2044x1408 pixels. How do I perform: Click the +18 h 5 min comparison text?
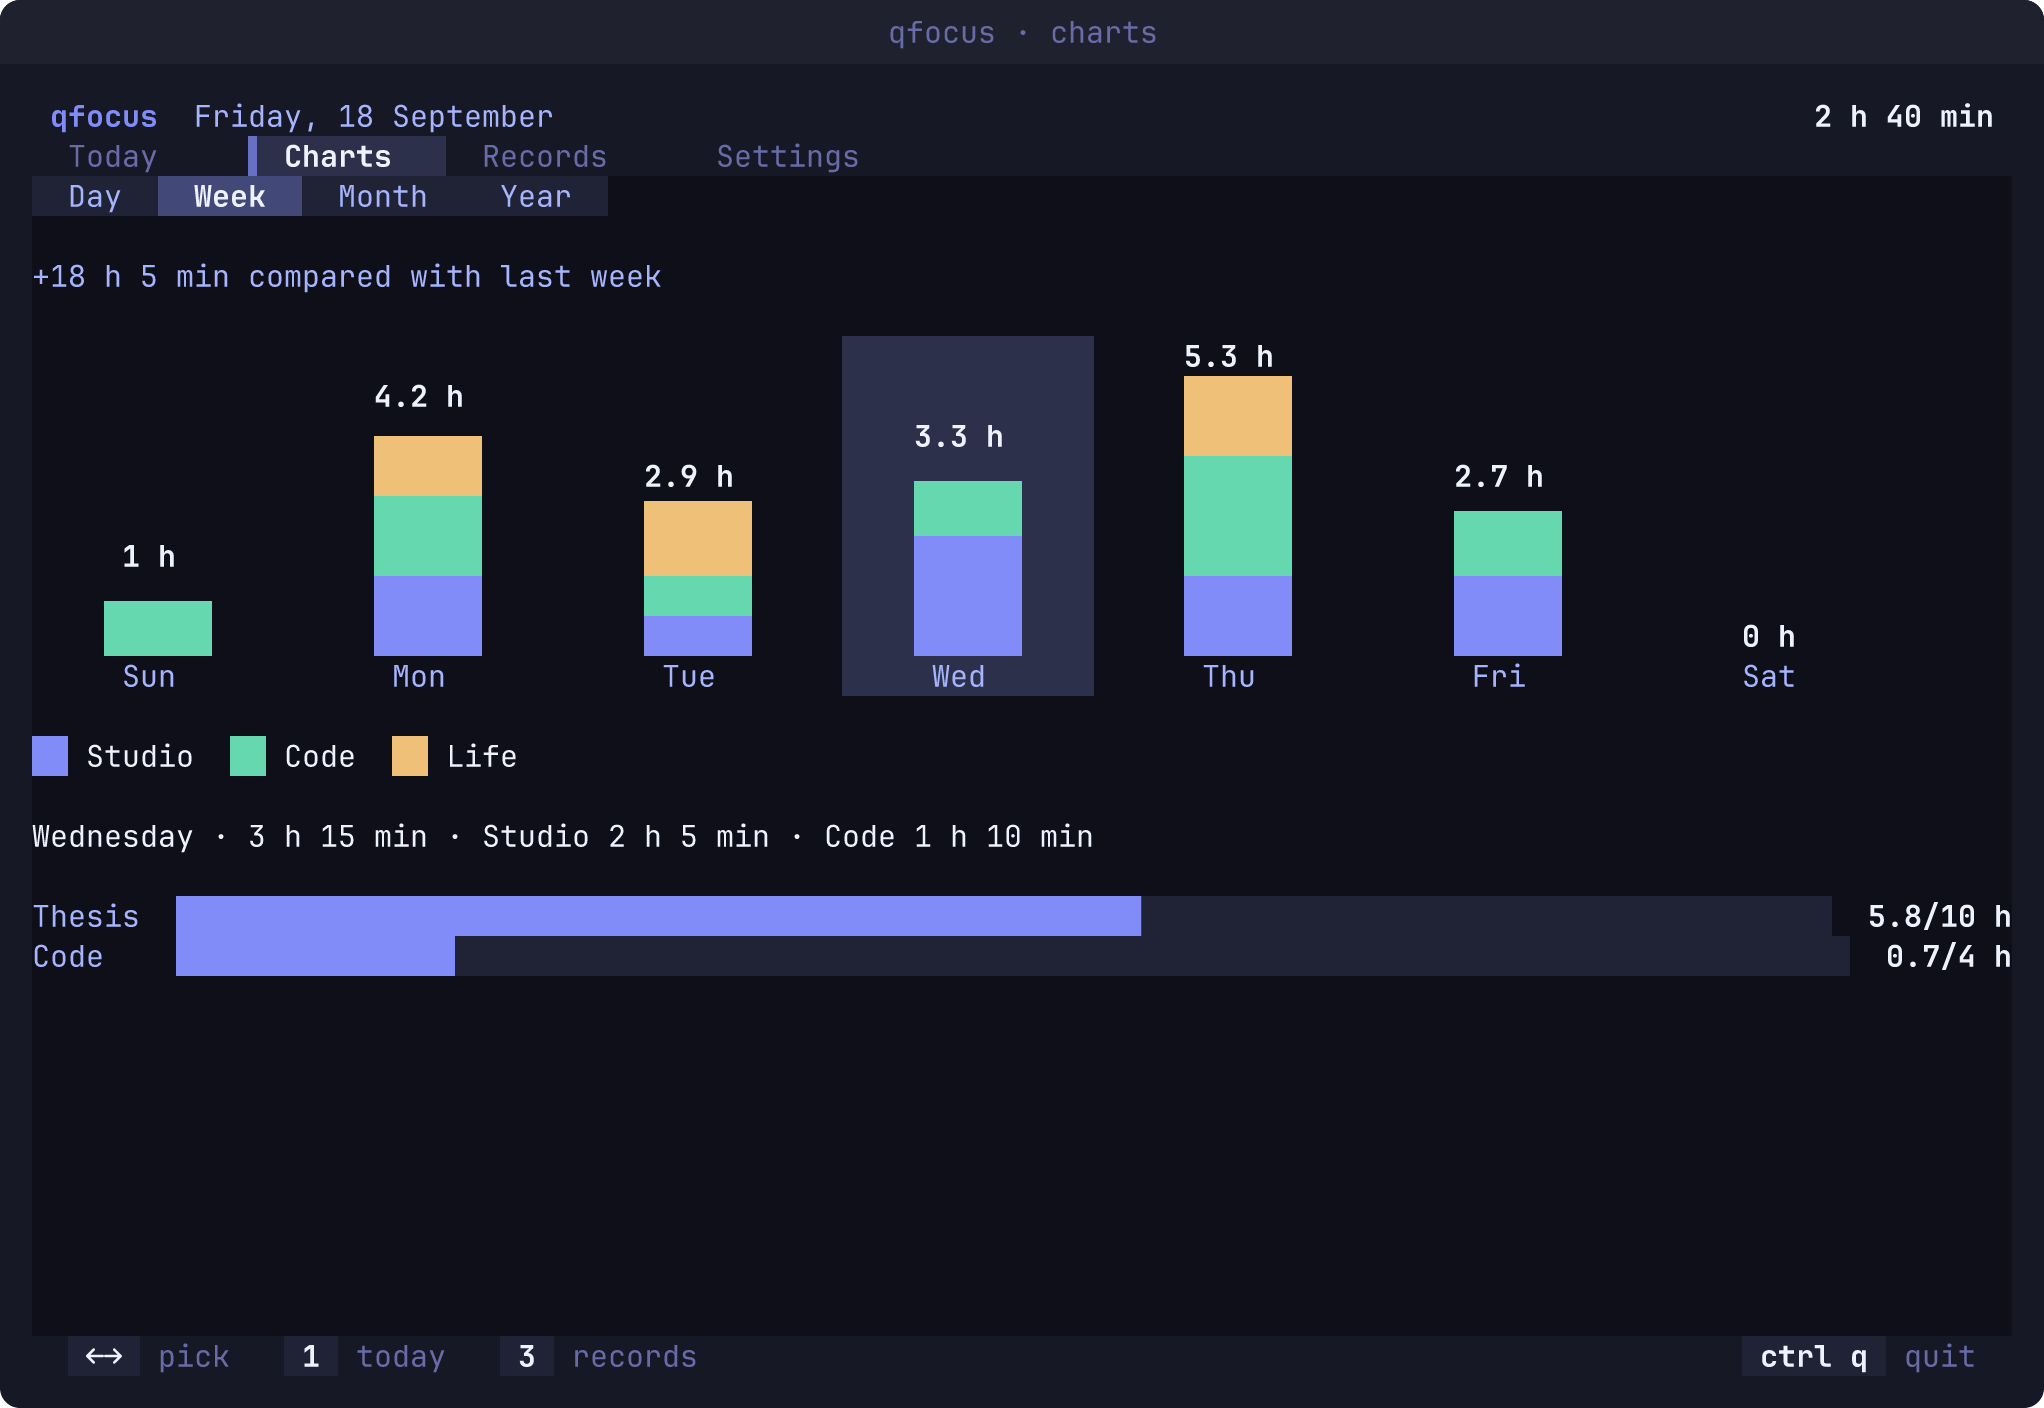[347, 277]
